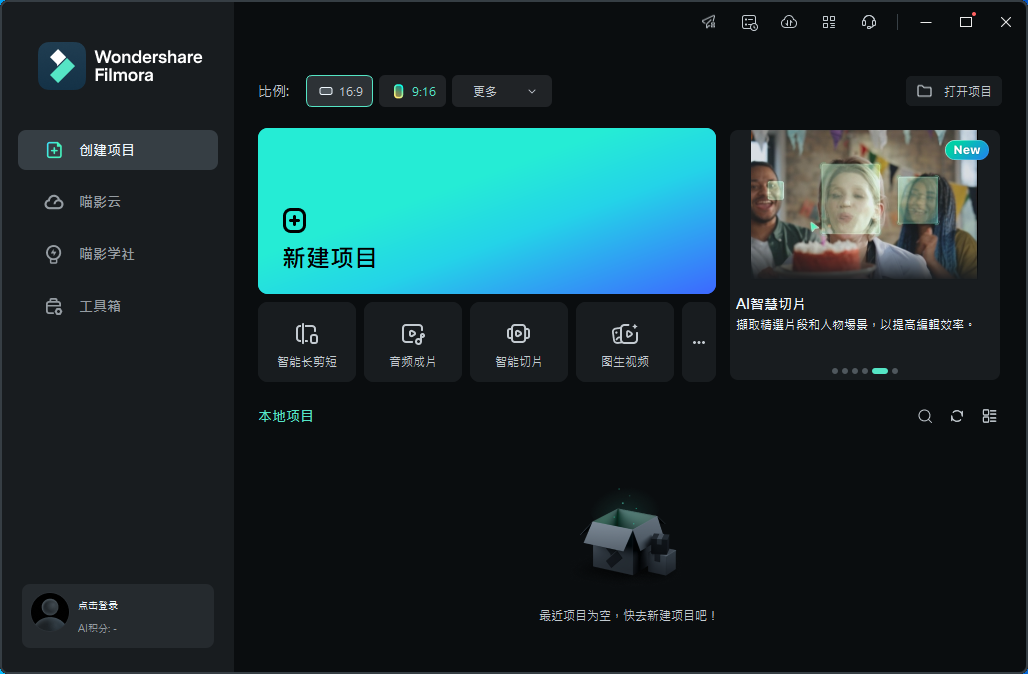Select the first carousel page dot
Screen dimensions: 1028x674
coord(835,371)
